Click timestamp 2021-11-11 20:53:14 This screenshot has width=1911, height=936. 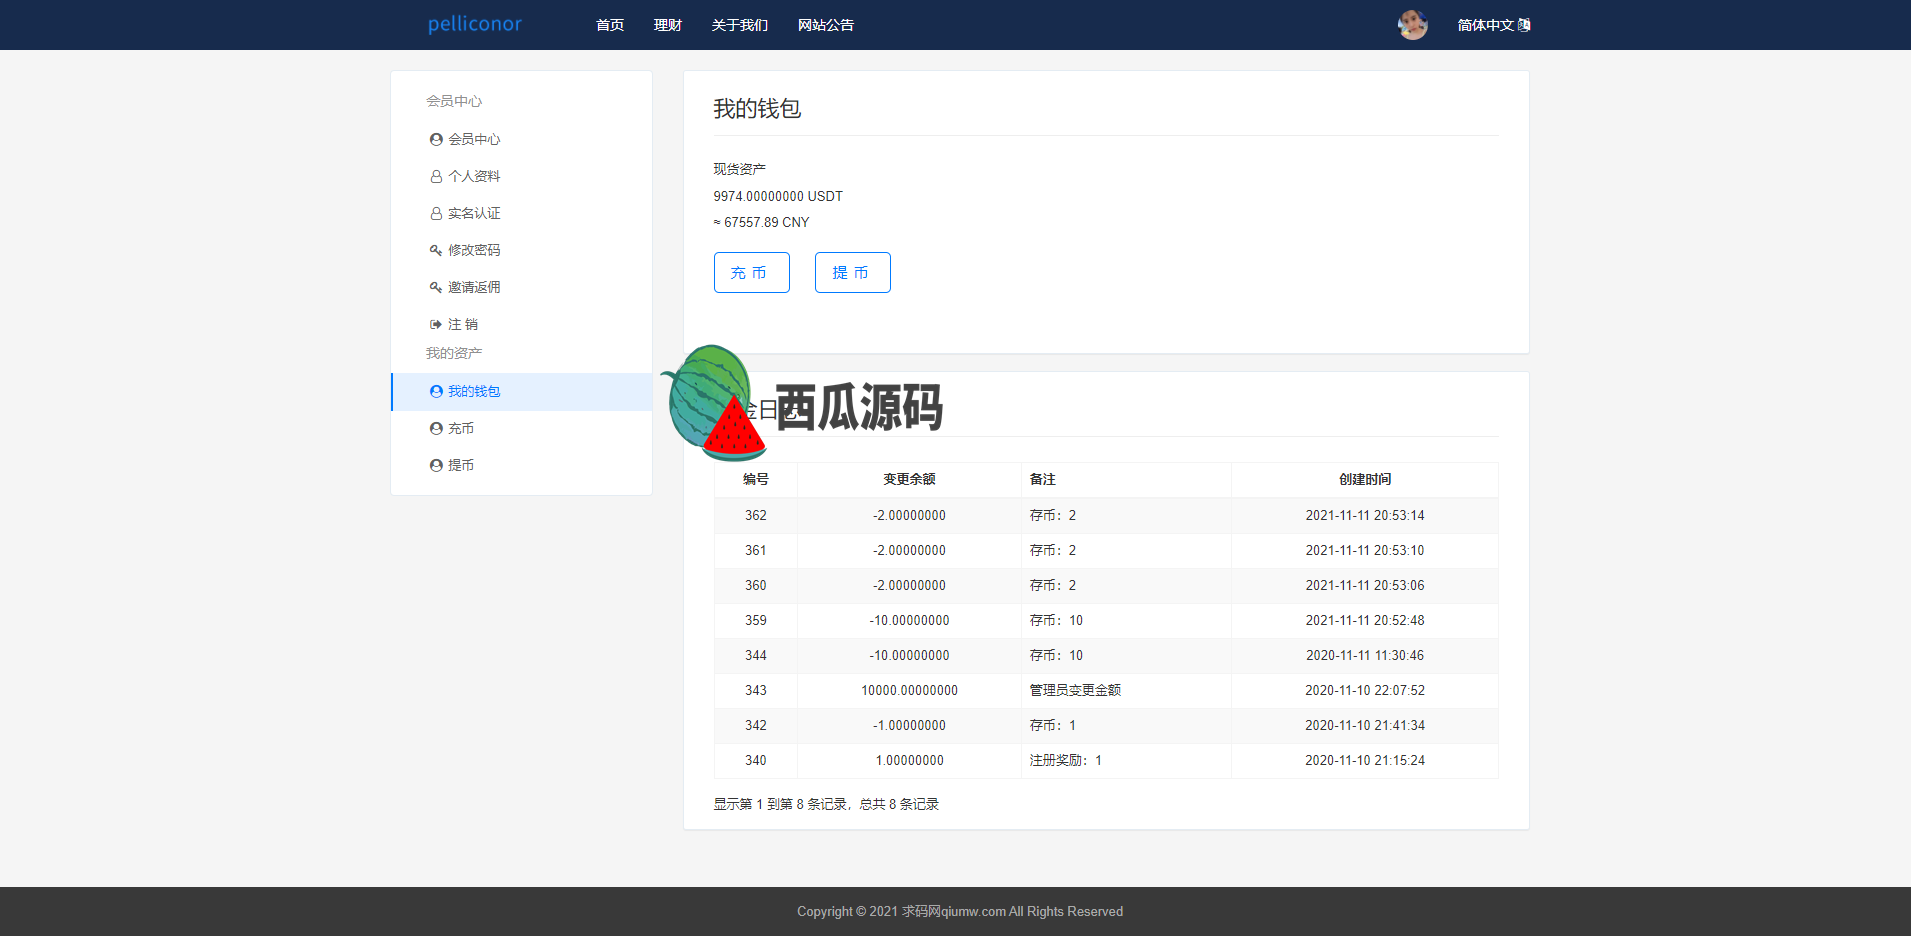coord(1365,515)
